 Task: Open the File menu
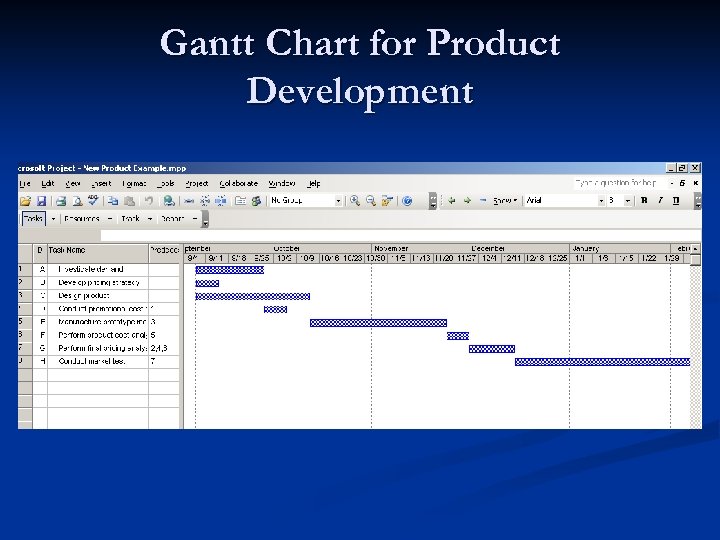coord(25,184)
